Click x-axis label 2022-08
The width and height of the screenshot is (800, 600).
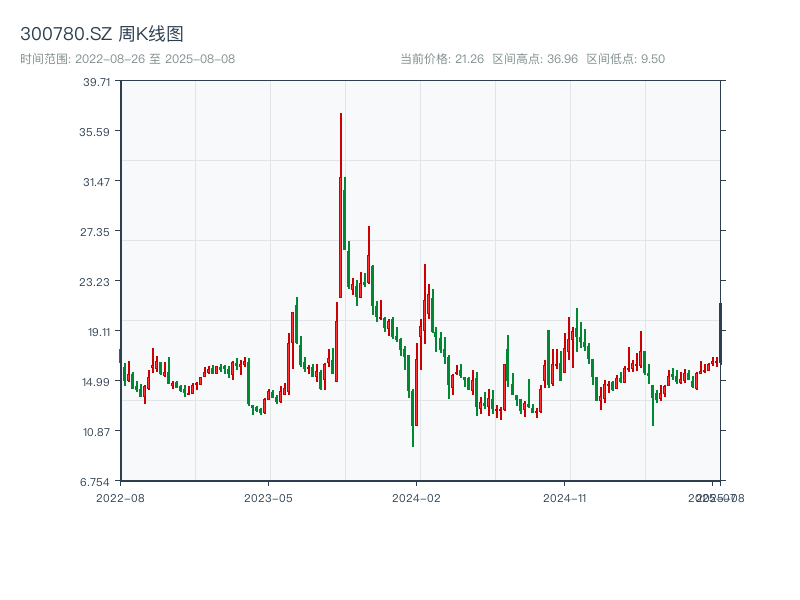(x=120, y=498)
